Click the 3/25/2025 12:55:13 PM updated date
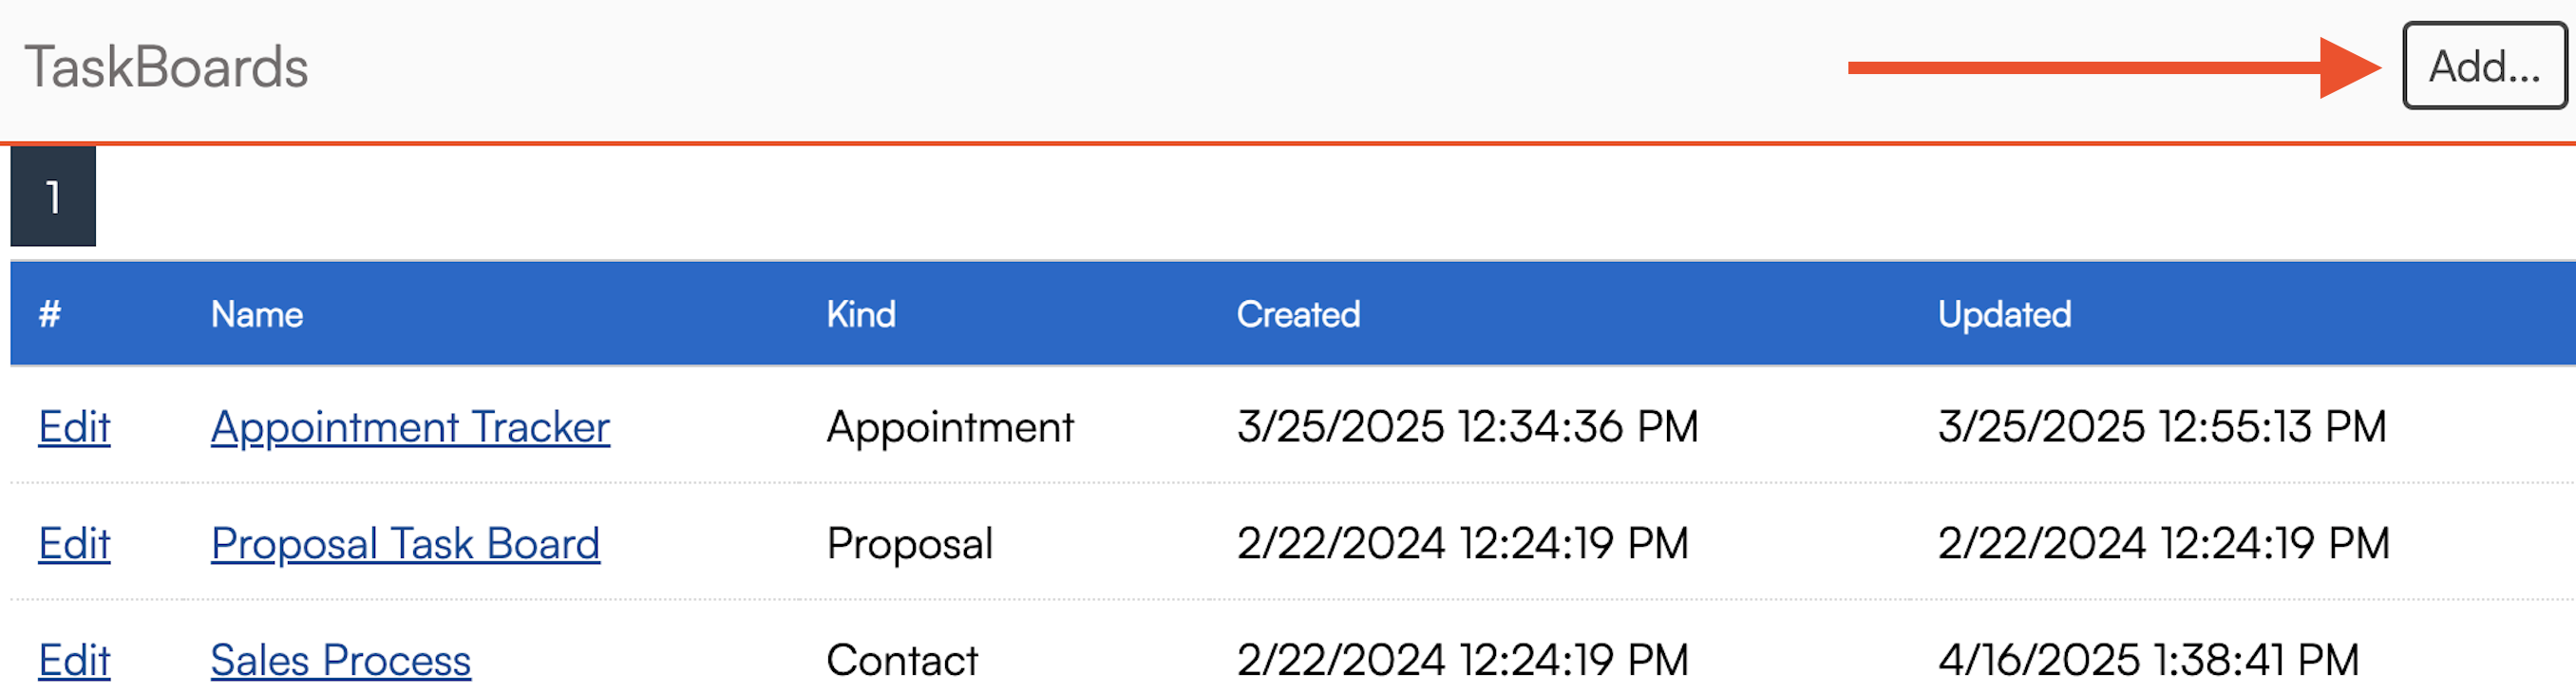The height and width of the screenshot is (693, 2576). click(x=2161, y=428)
